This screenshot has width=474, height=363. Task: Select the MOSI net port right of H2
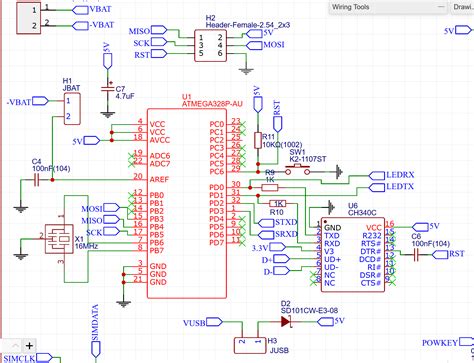pyautogui.click(x=254, y=45)
